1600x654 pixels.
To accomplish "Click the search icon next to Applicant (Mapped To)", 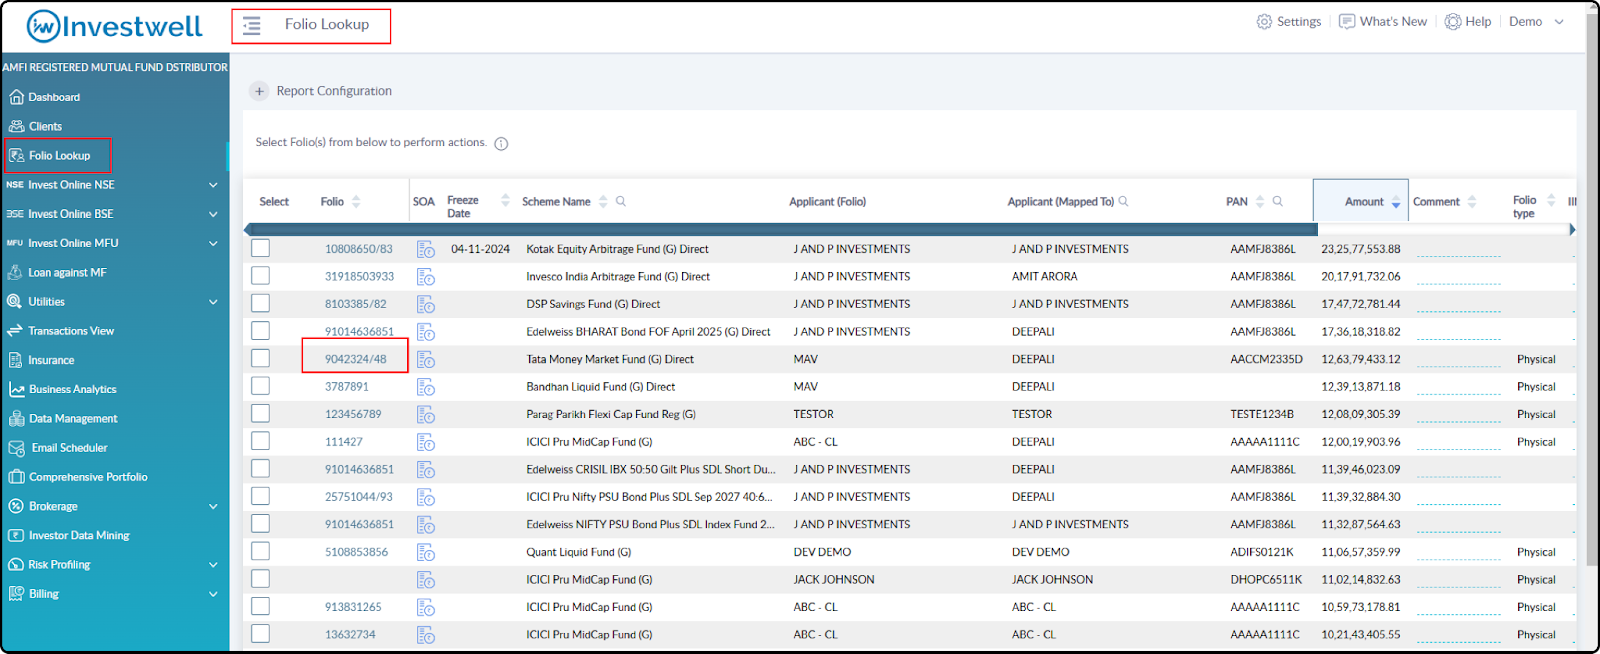I will point(1124,201).
